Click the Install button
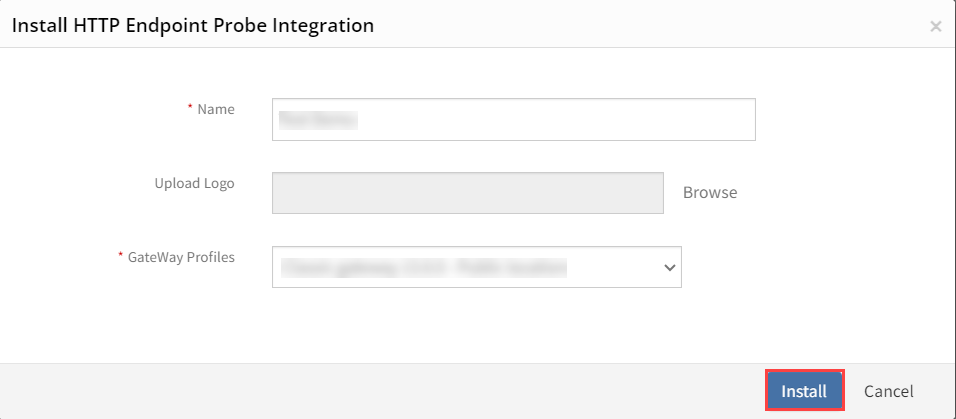 [x=804, y=391]
